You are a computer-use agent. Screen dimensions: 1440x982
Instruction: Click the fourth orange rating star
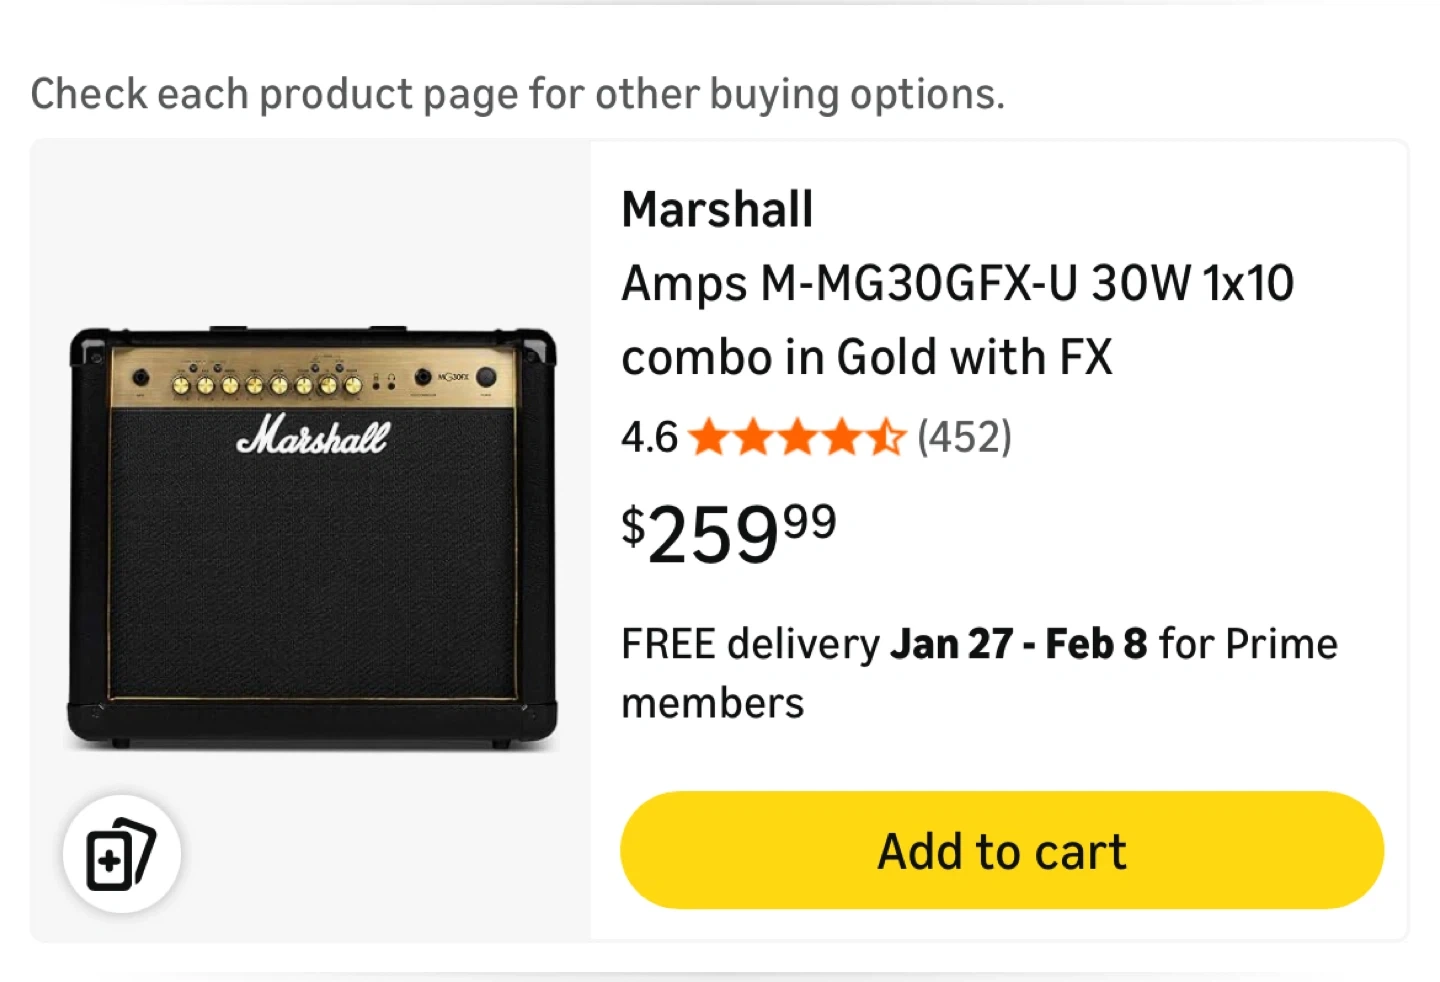tap(842, 438)
